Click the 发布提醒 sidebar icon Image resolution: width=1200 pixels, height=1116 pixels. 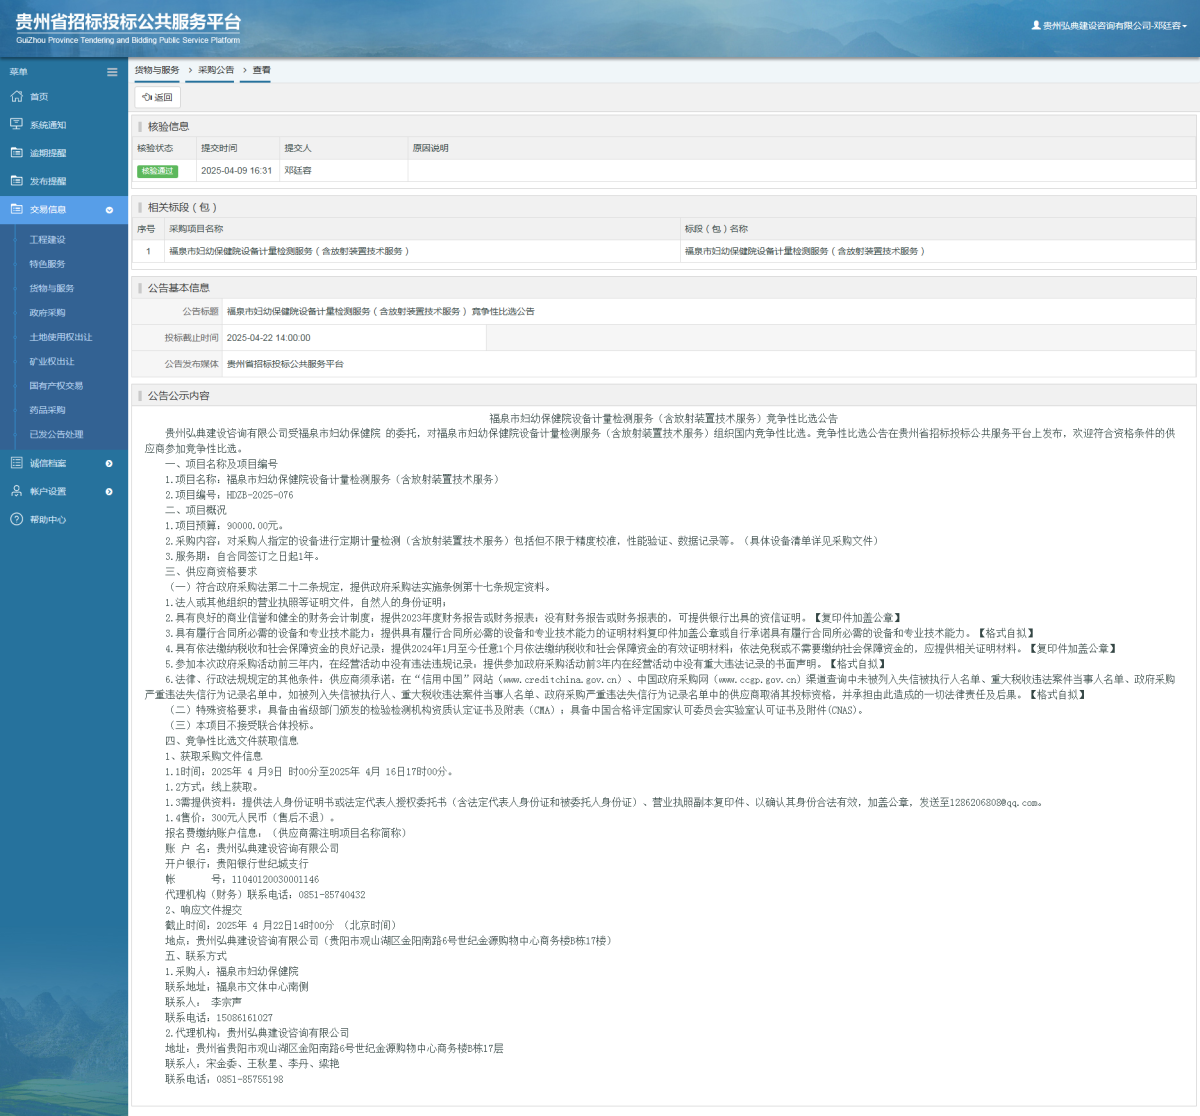tap(16, 181)
